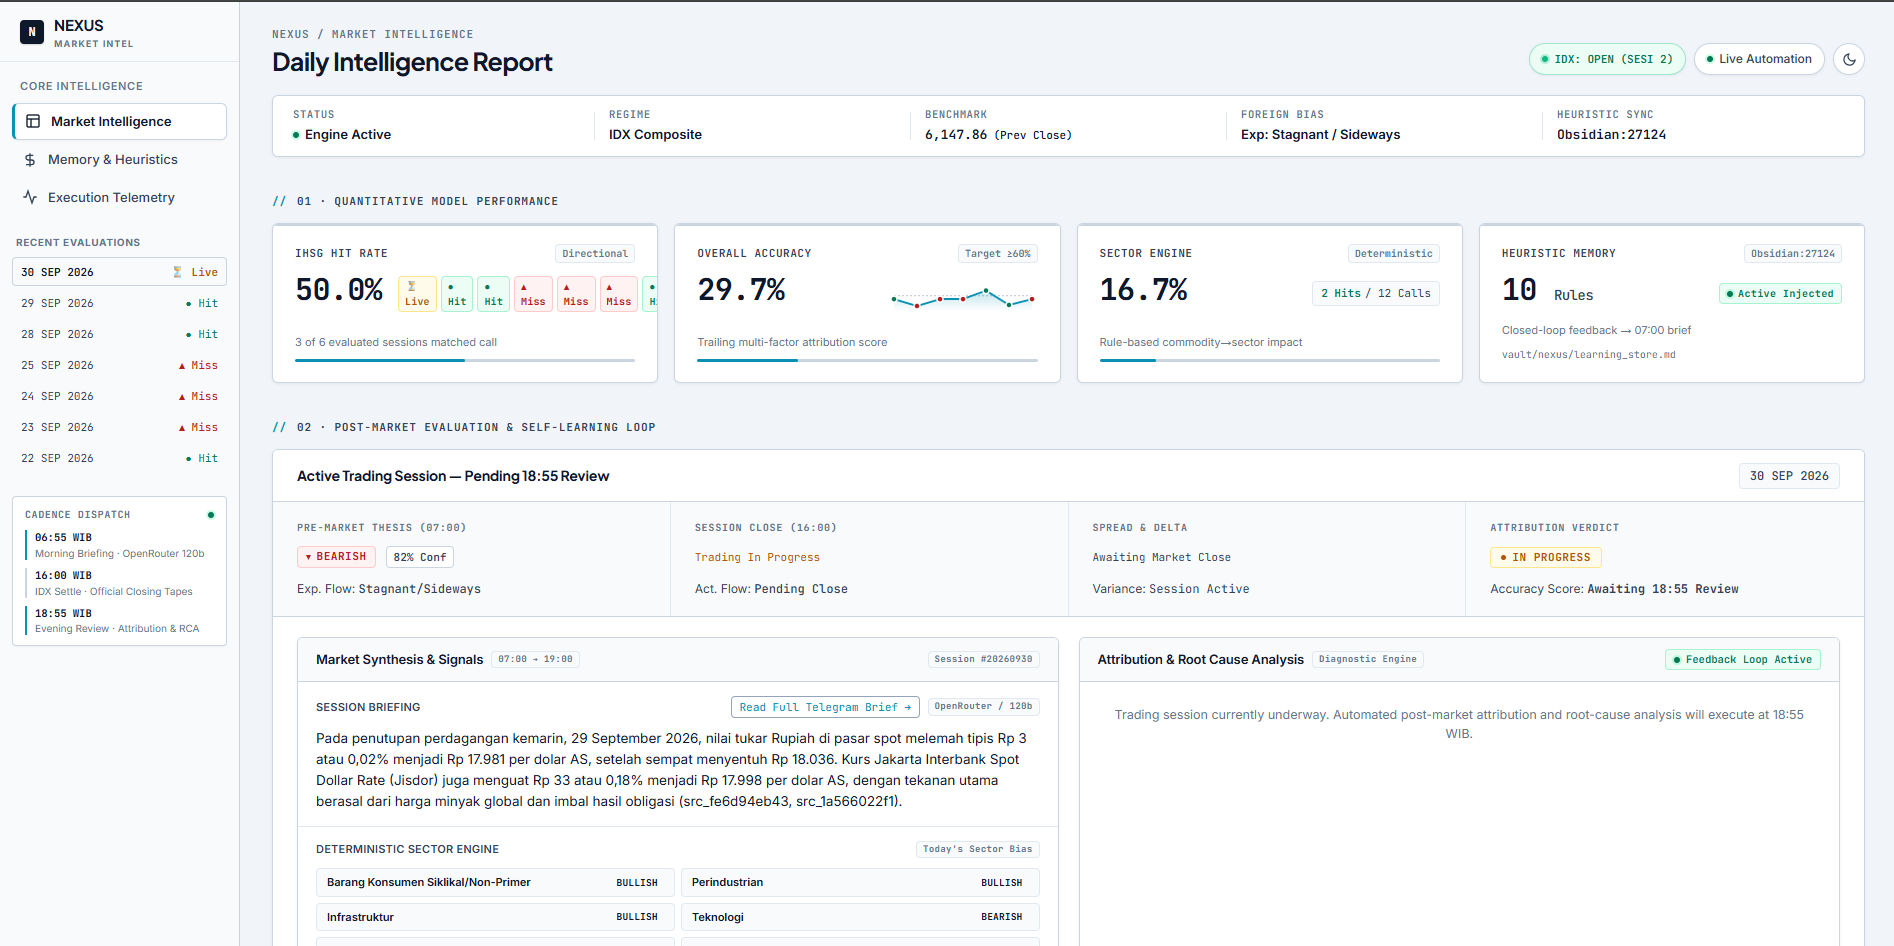Screen dimensions: 1894x946
Task: Click the Live chip in IHSG Hit Rate card
Action: click(x=417, y=294)
